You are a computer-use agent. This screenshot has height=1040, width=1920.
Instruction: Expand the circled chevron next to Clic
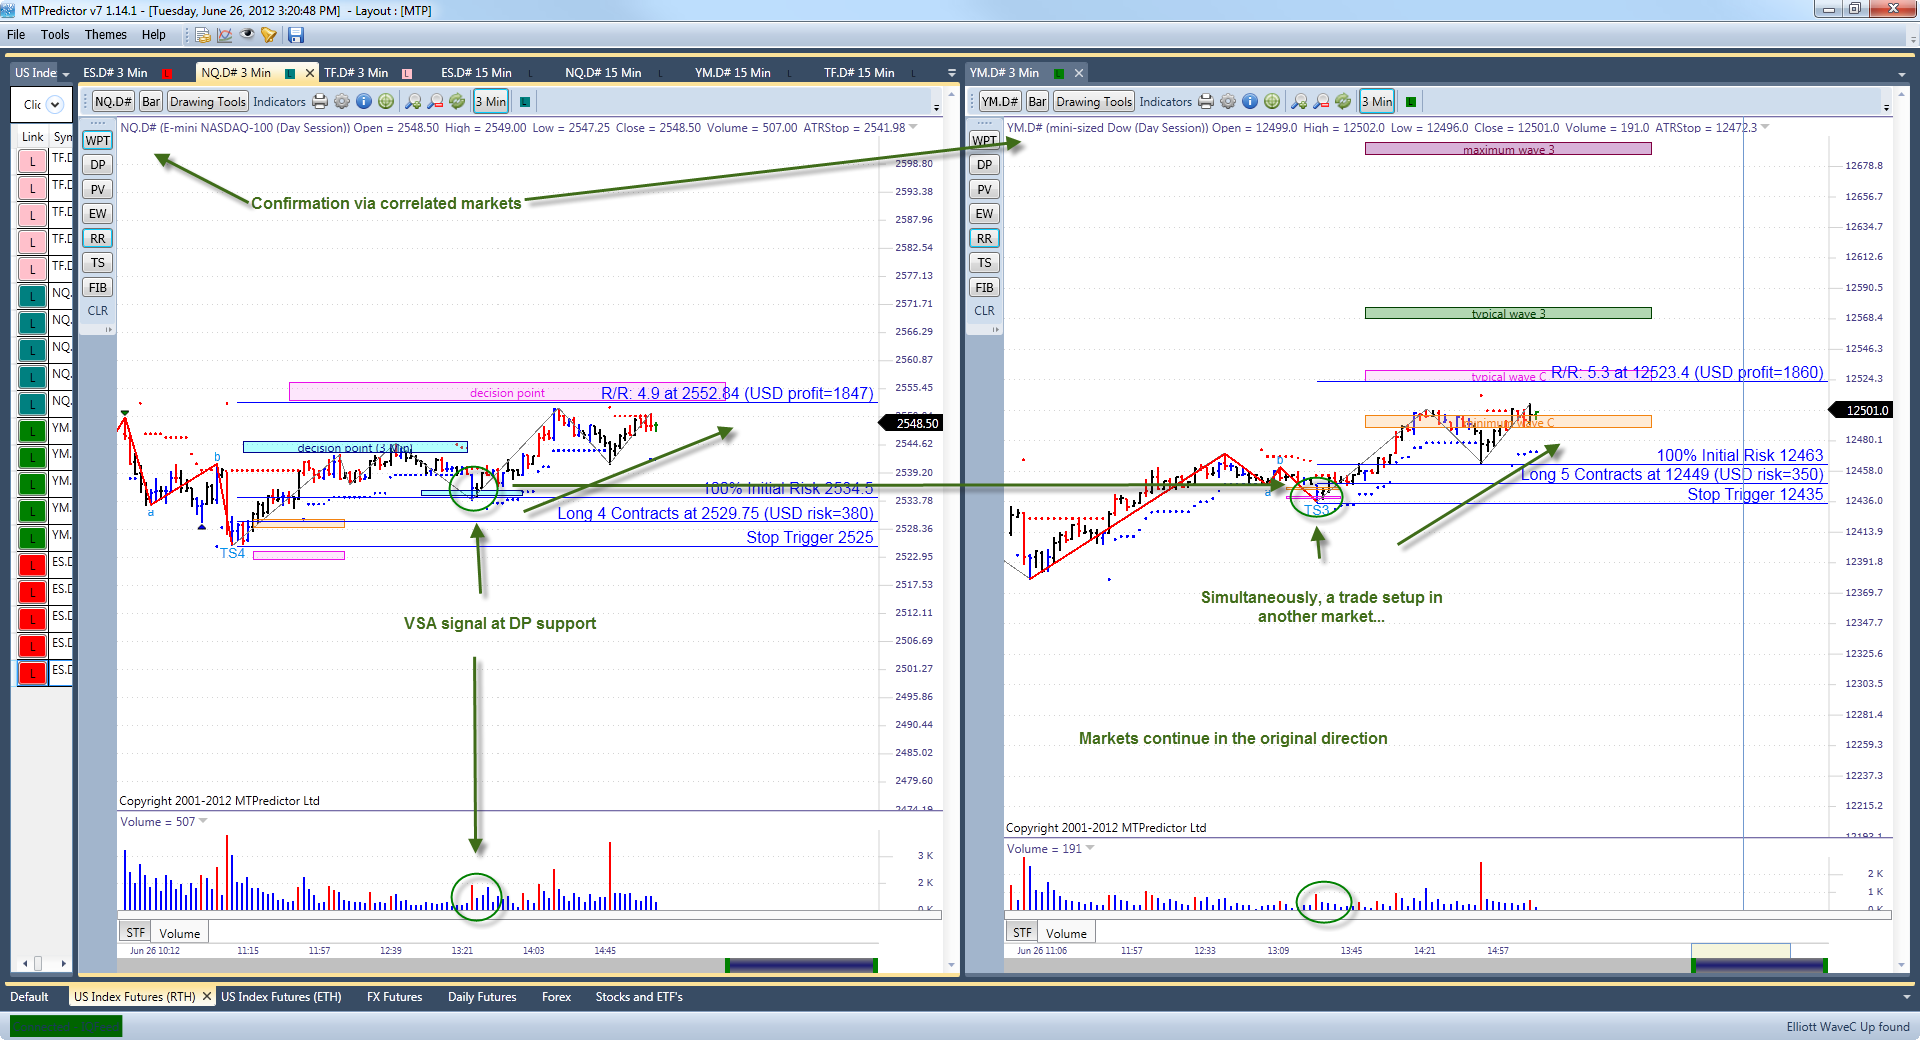55,105
